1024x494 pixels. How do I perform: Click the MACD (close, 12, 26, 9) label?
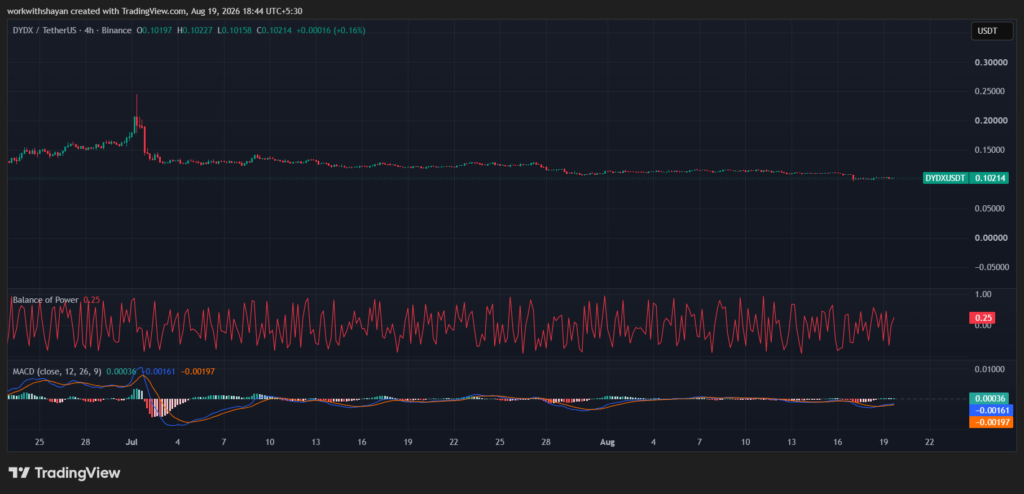point(57,371)
